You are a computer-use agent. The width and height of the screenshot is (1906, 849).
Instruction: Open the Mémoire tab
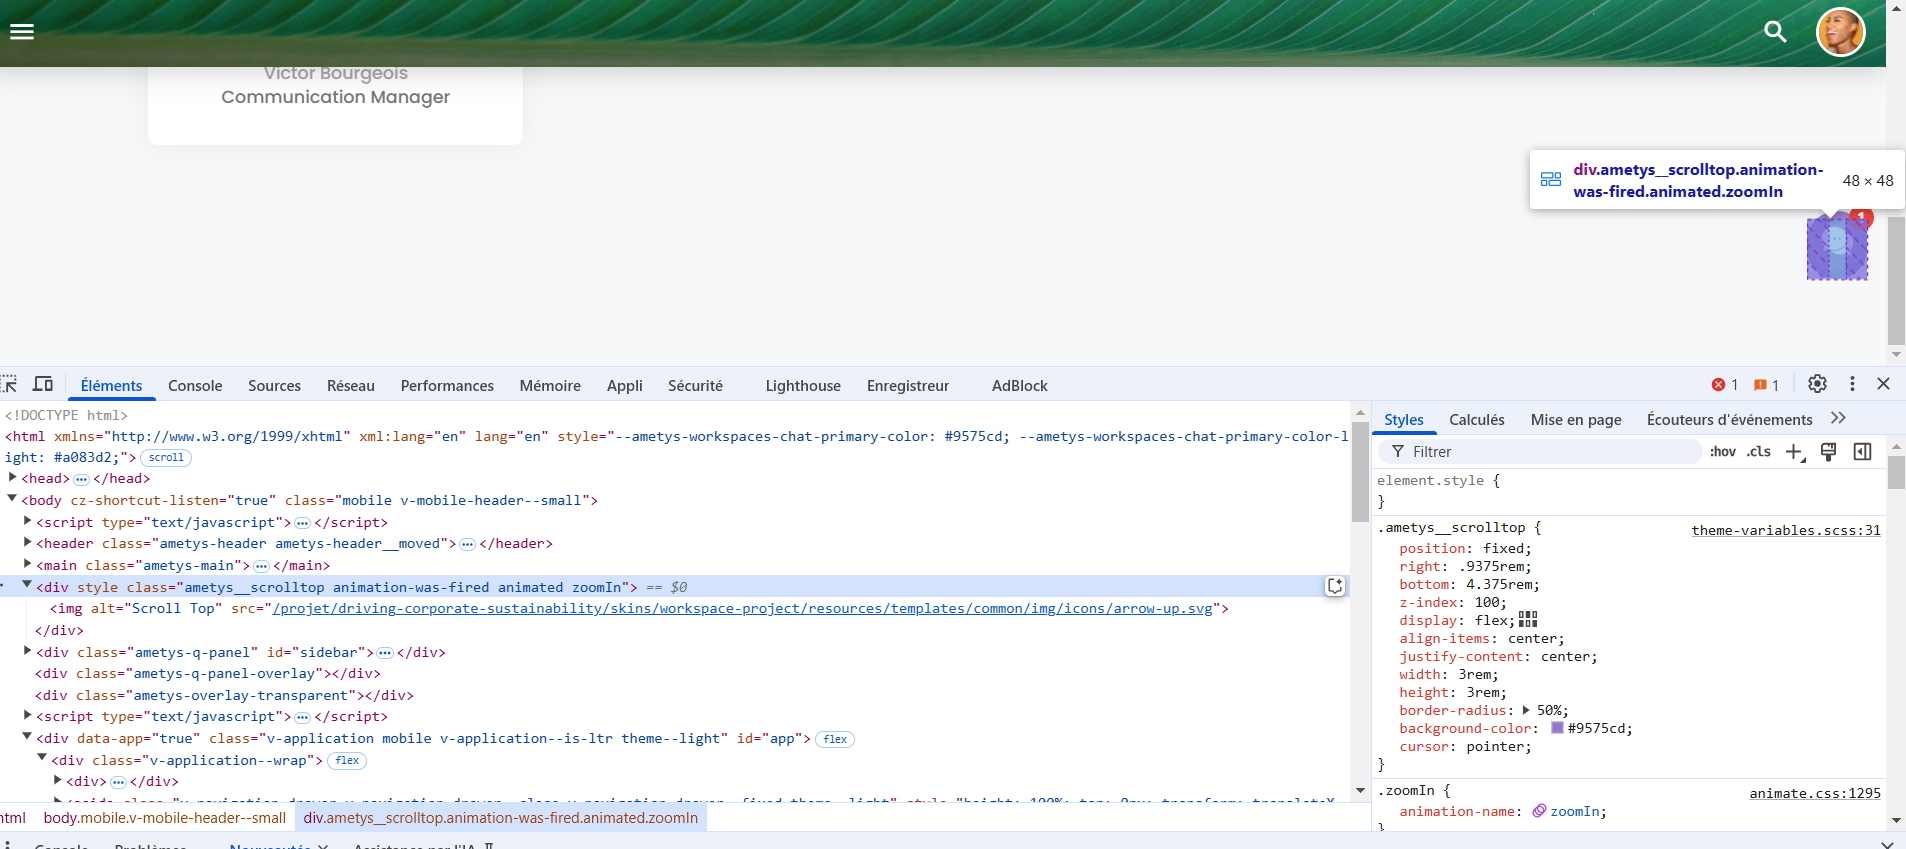pos(550,386)
